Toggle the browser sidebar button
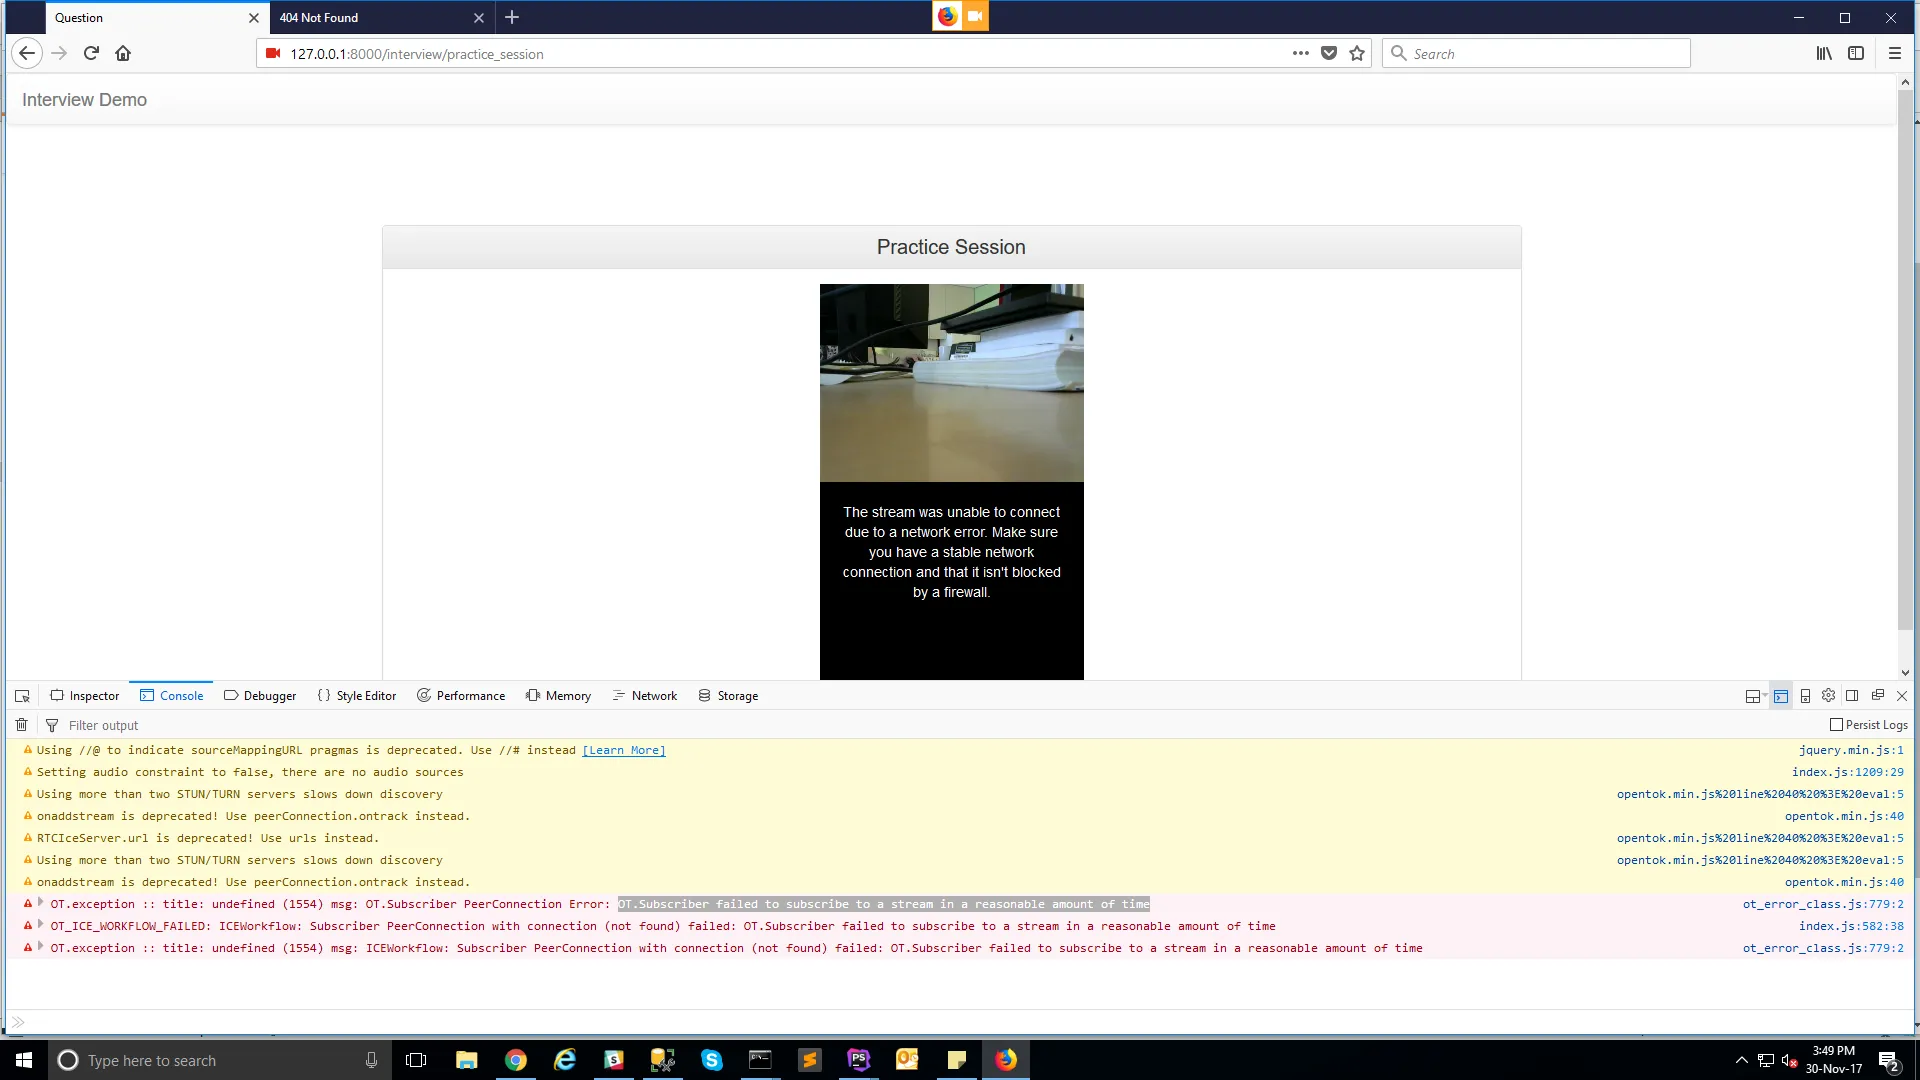The height and width of the screenshot is (1080, 1920). pyautogui.click(x=1856, y=54)
